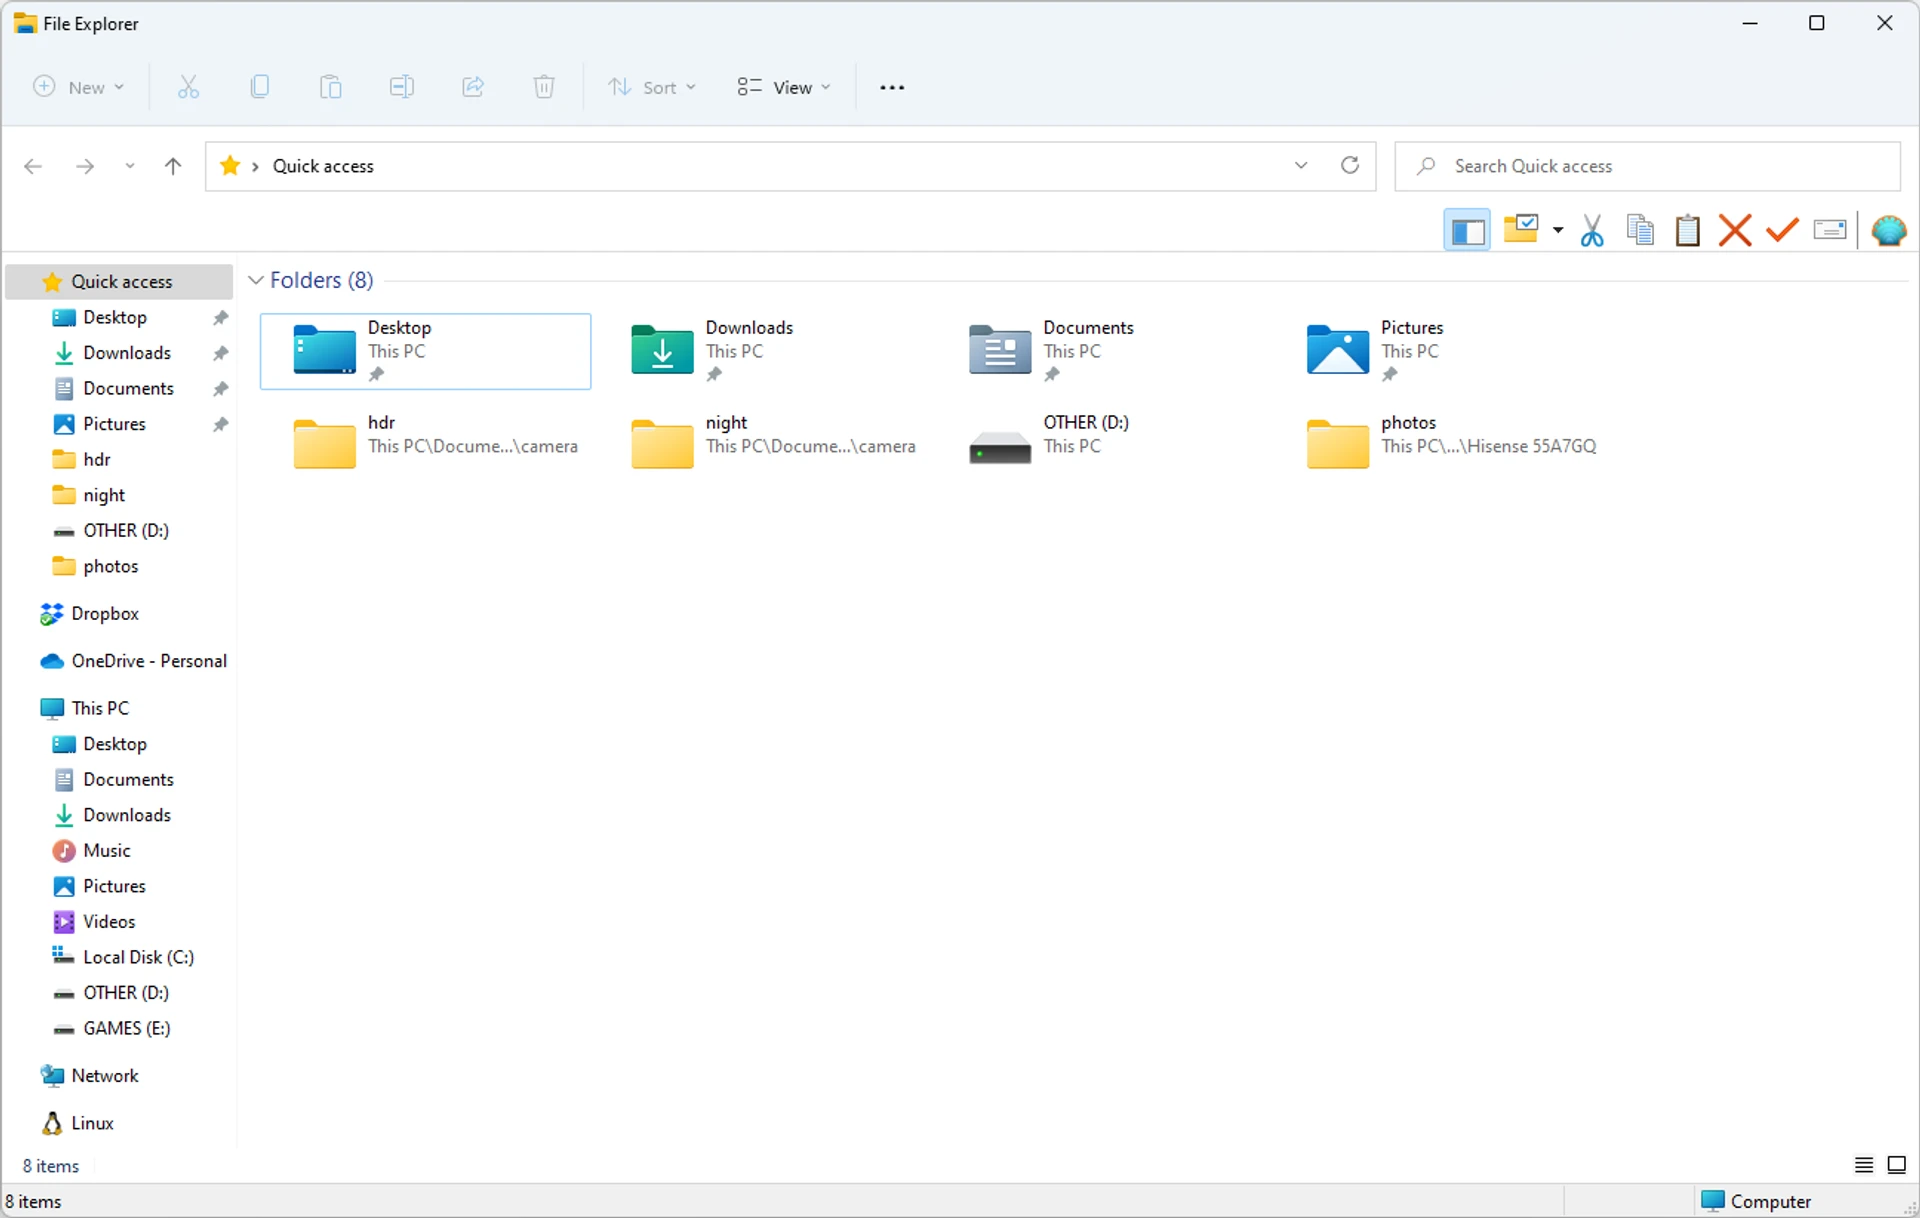Screen dimensions: 1920x1218
Task: Click Computer label in bottom status bar
Action: coord(1770,1201)
